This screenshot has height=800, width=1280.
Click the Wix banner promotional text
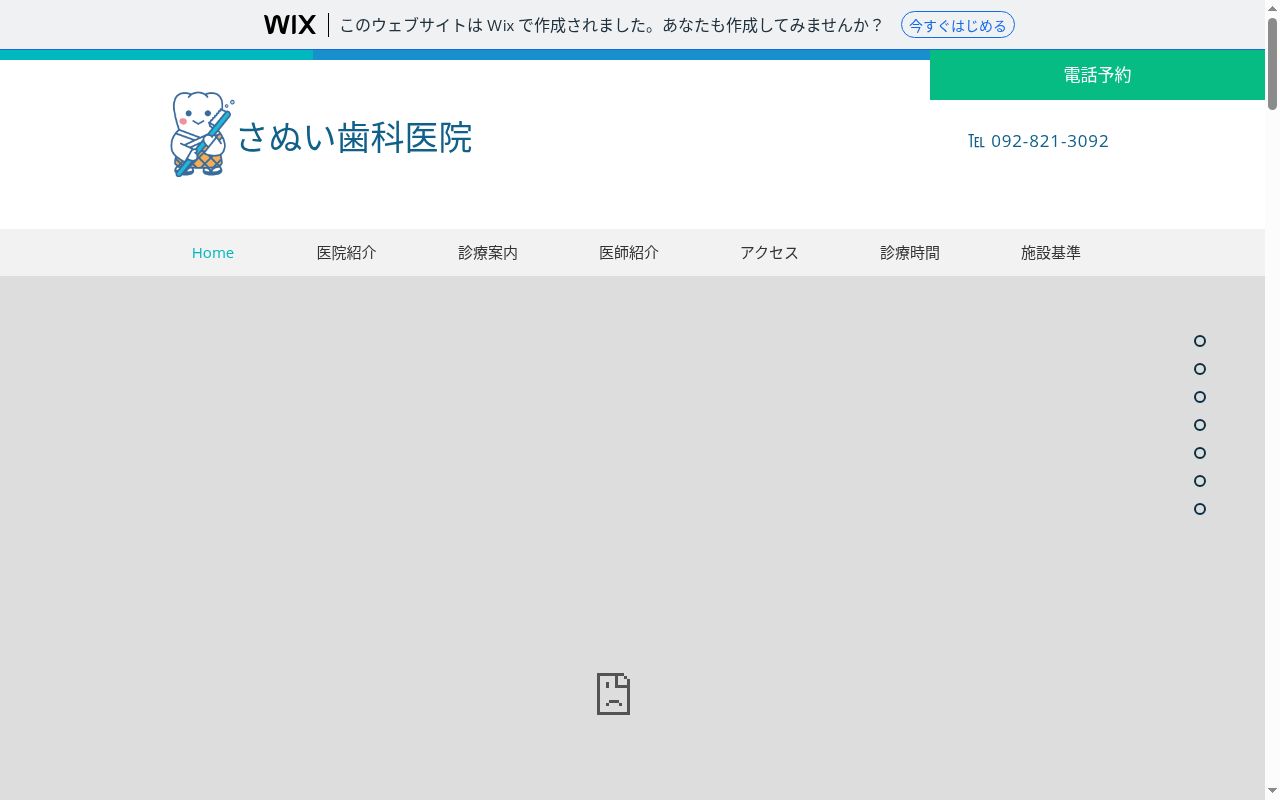(611, 25)
